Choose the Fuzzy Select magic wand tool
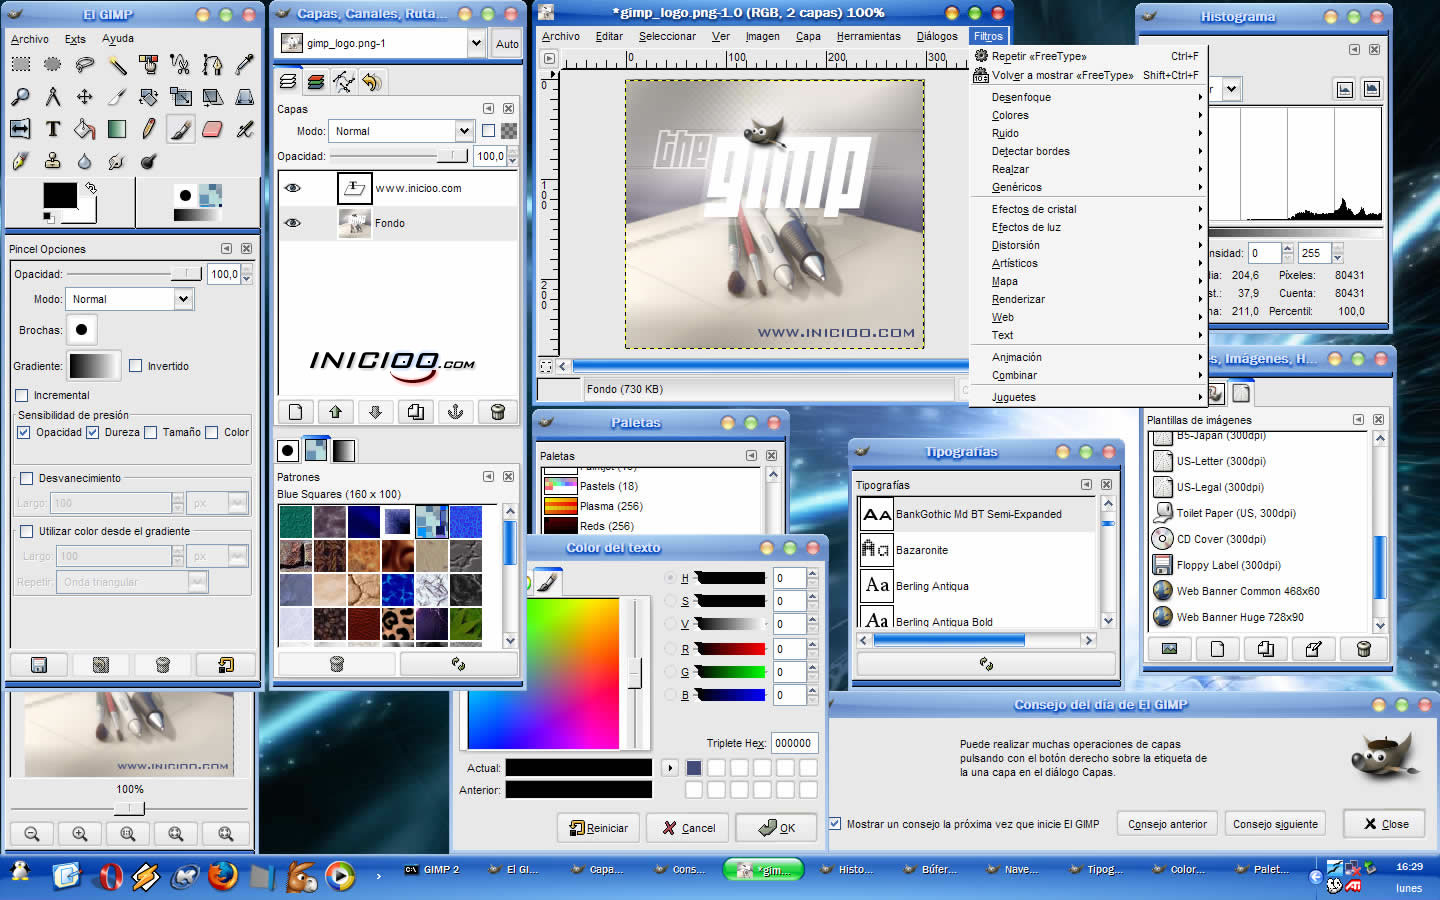The height and width of the screenshot is (900, 1440). point(117,65)
